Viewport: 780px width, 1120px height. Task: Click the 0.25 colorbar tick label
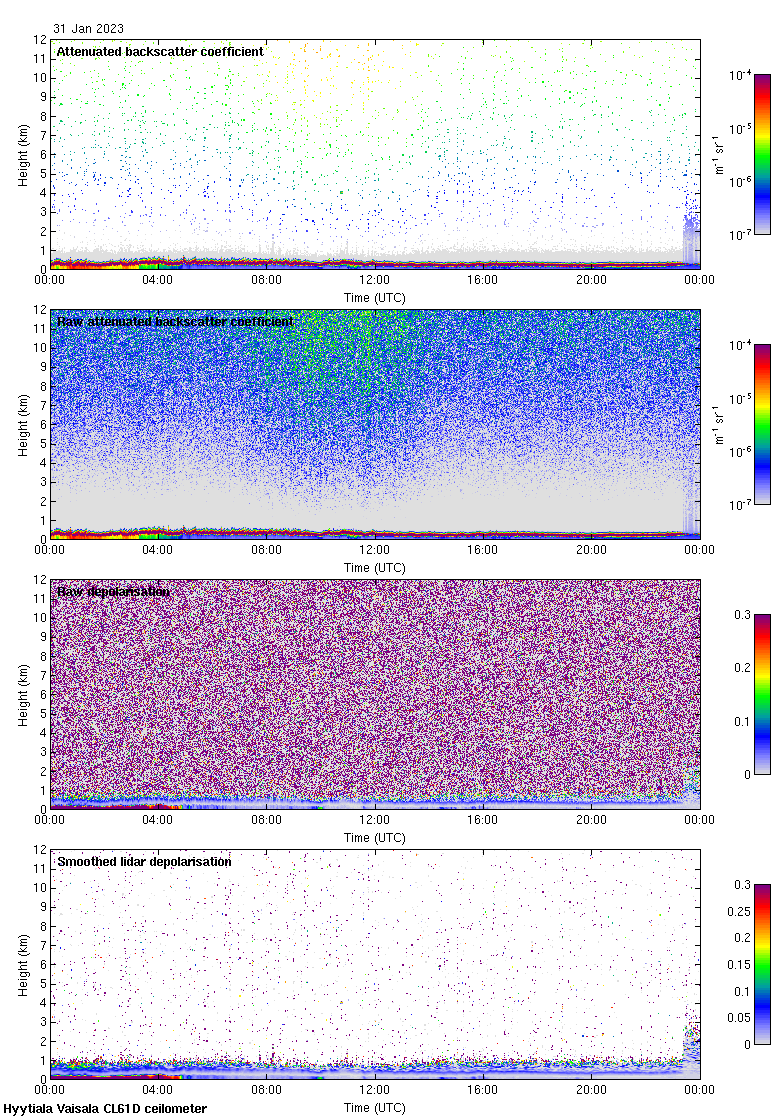pos(739,911)
